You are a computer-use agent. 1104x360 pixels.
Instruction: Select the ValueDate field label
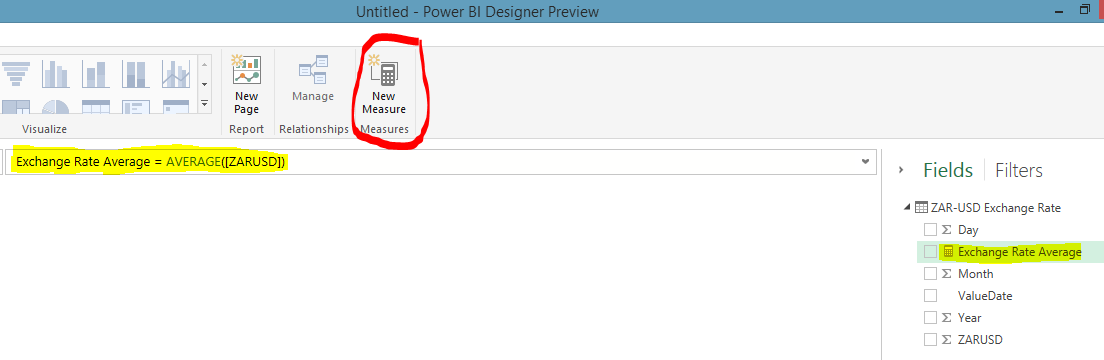point(985,295)
